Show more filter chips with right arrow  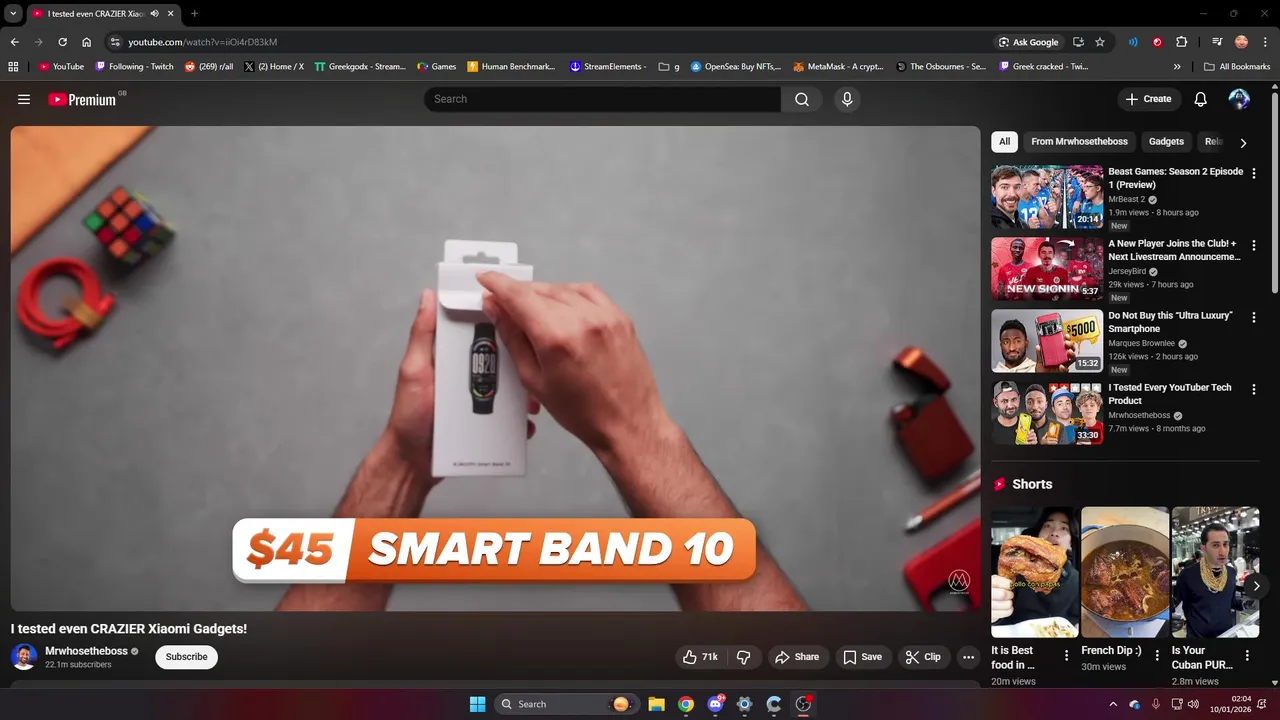1243,142
